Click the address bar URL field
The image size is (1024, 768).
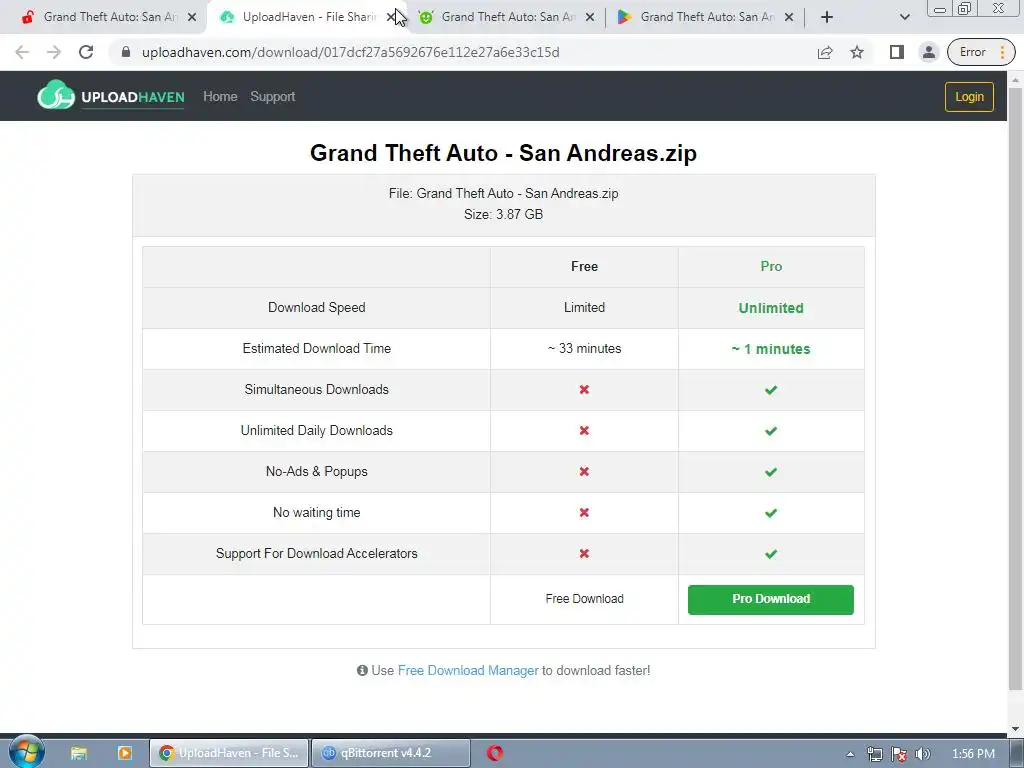click(x=457, y=52)
